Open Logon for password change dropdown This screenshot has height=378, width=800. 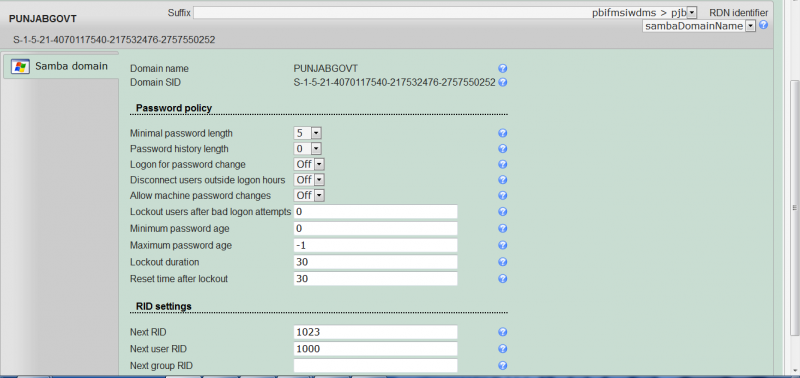(310, 164)
